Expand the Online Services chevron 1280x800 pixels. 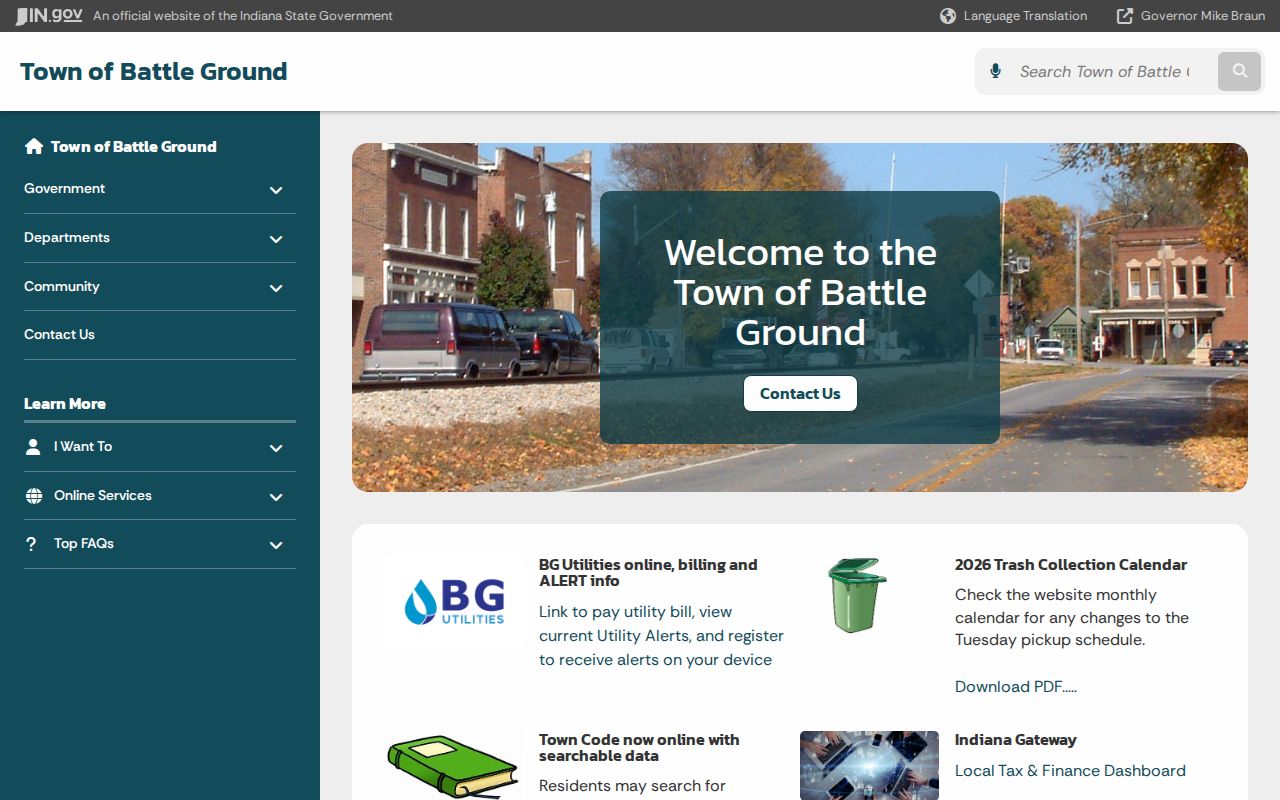[x=276, y=497]
